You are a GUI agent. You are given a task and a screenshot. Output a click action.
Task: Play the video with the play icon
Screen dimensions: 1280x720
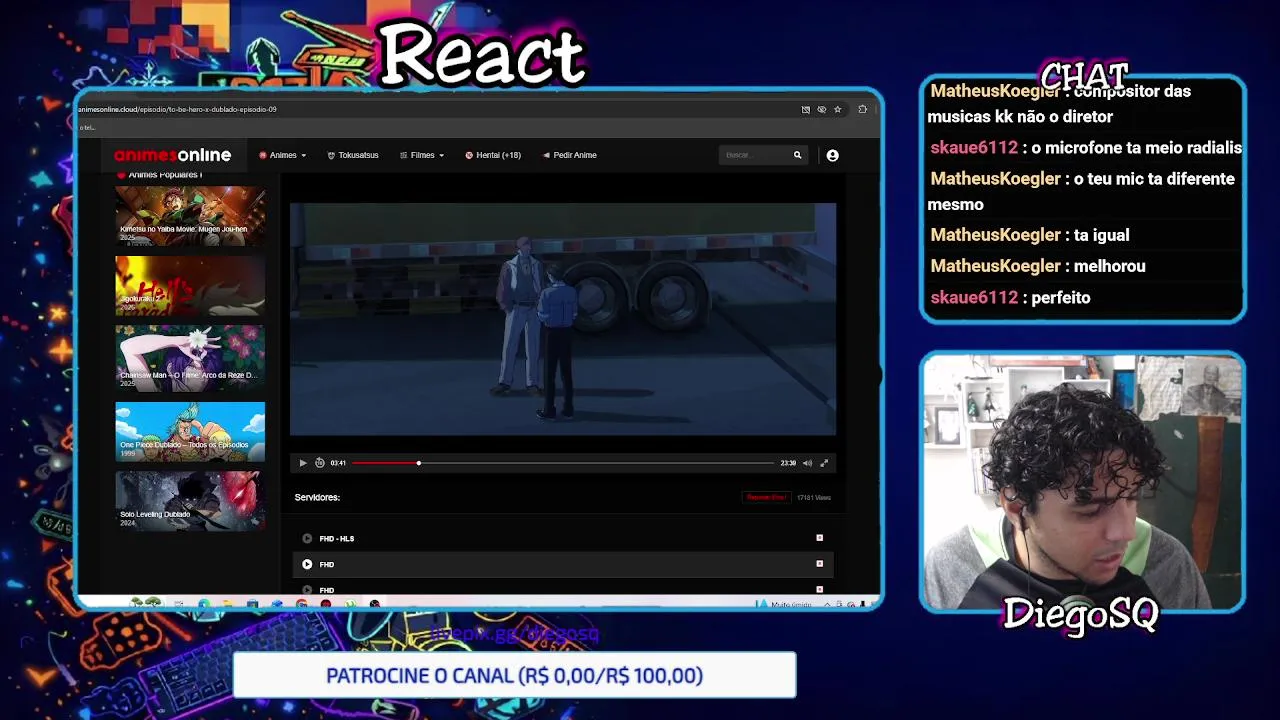click(303, 463)
